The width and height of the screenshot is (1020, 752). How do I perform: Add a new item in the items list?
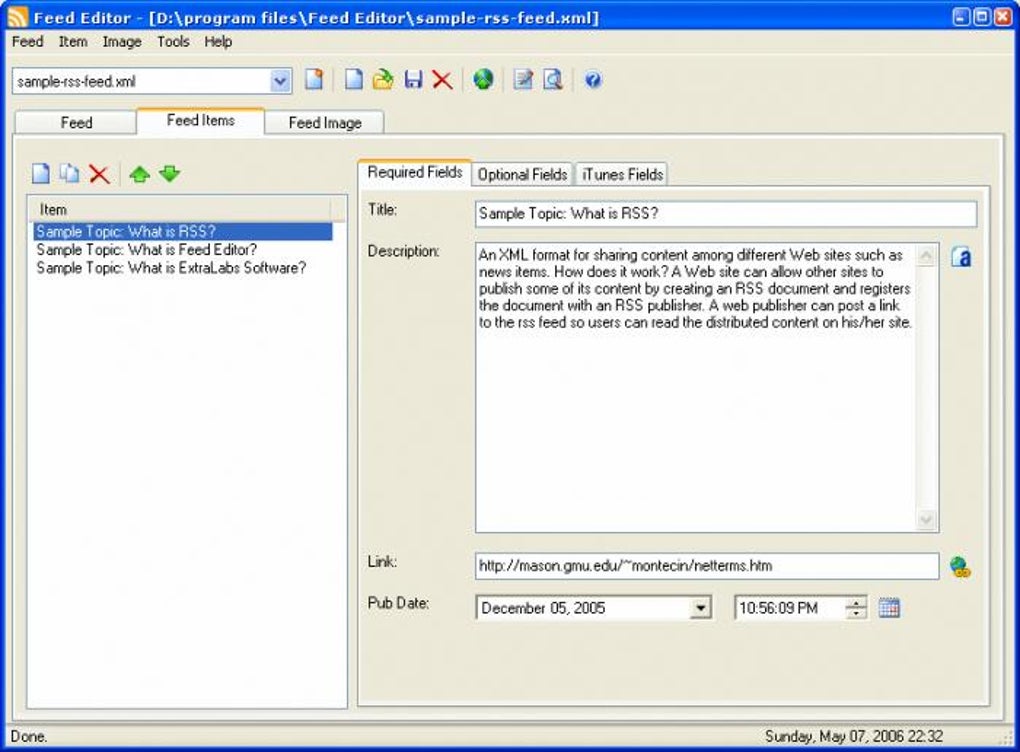pos(41,174)
